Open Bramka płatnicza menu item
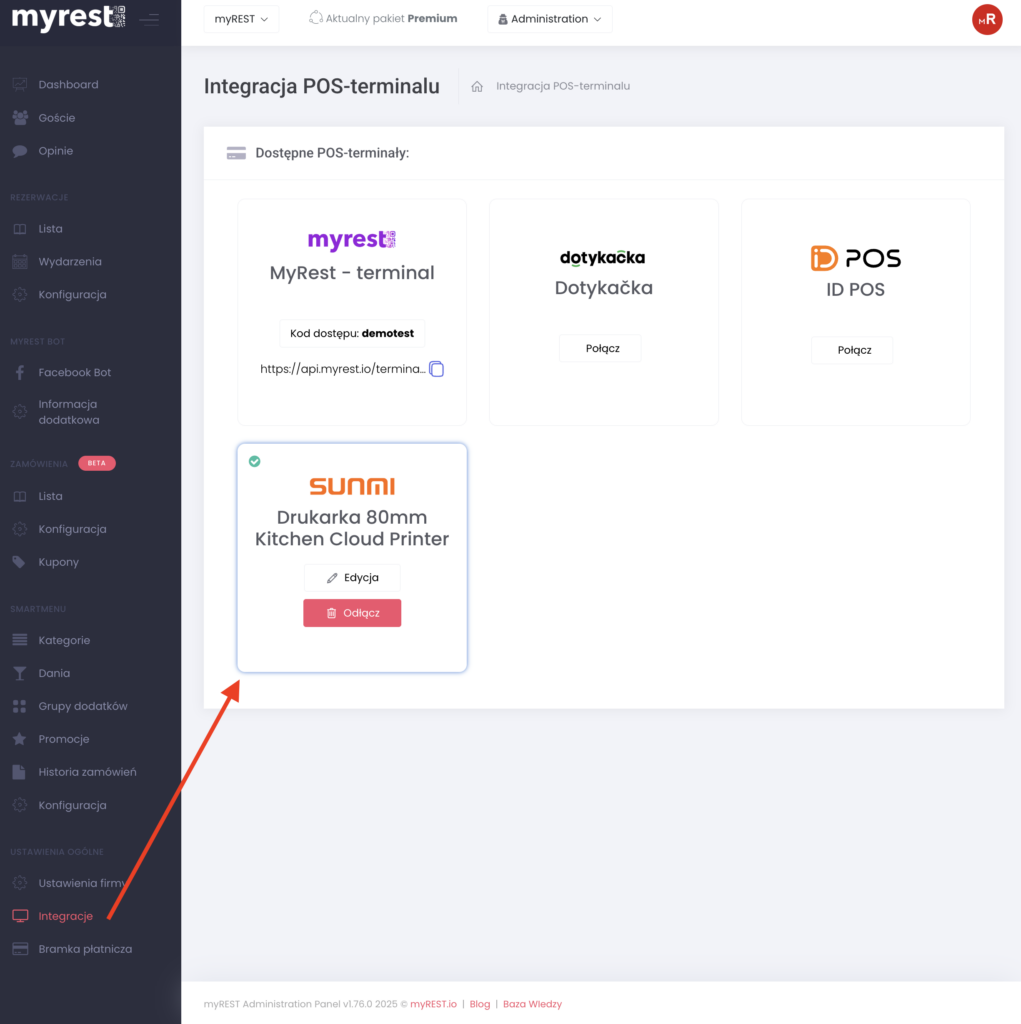Image resolution: width=1021 pixels, height=1024 pixels. (x=85, y=949)
